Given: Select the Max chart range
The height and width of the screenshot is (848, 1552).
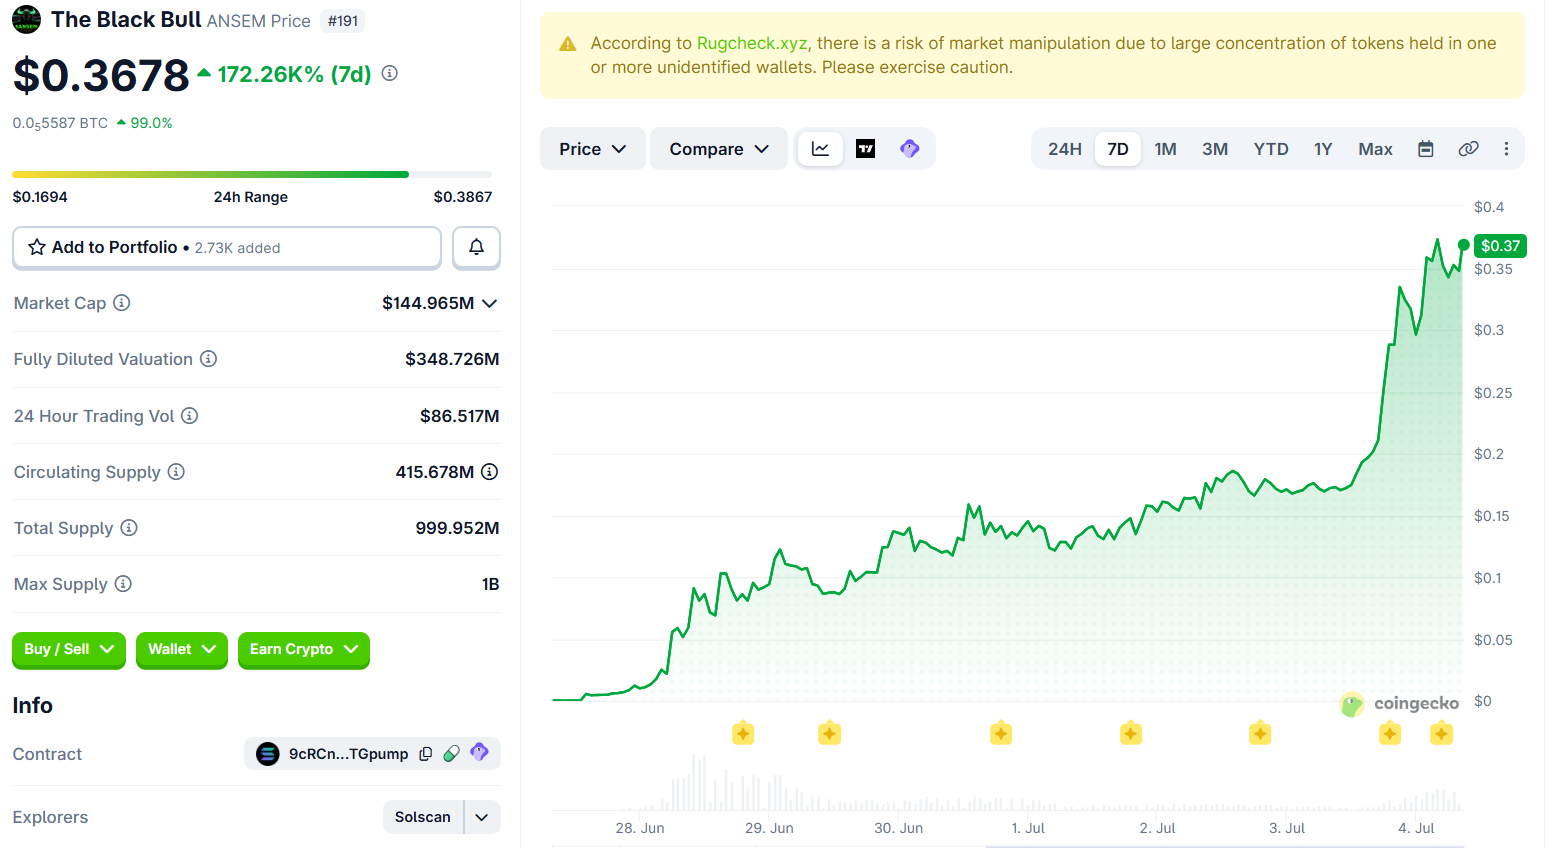Looking at the screenshot, I should (x=1375, y=149).
